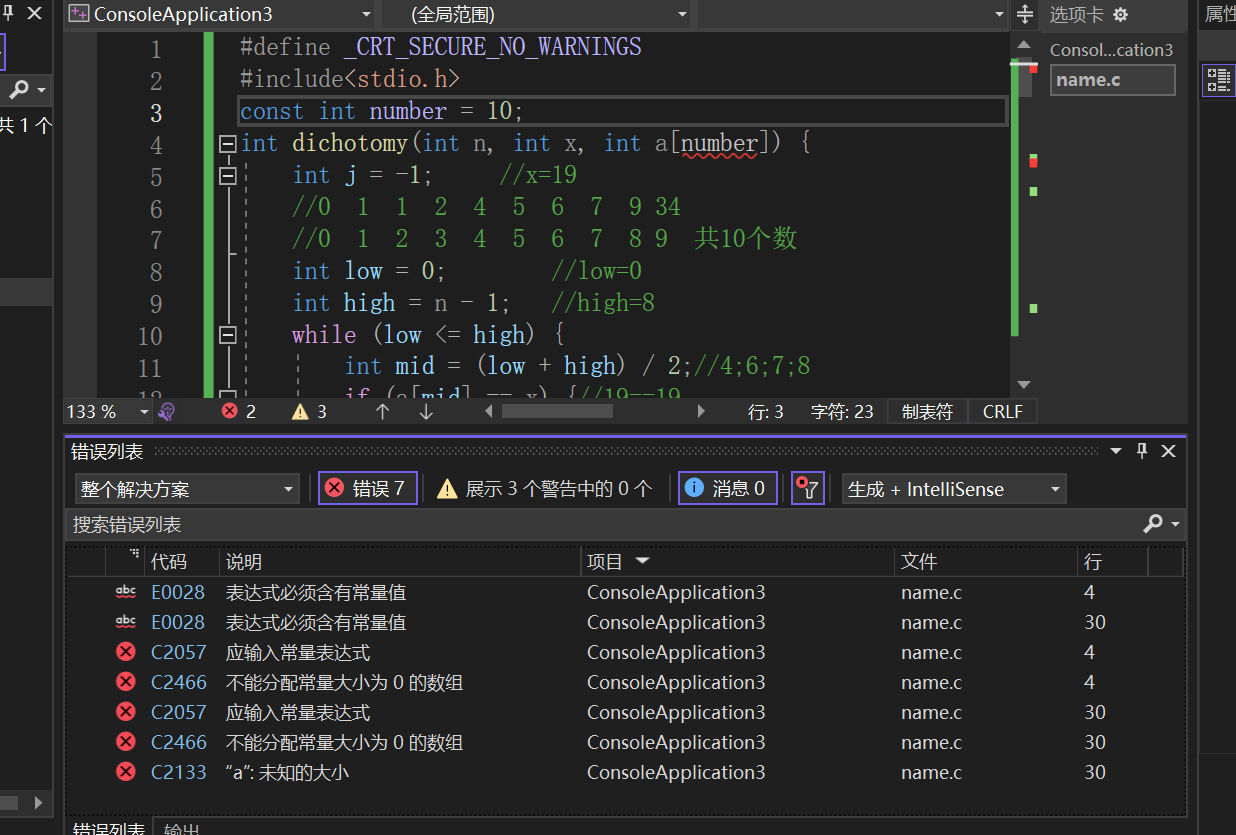Open C2466 code link for line 4
The width and height of the screenshot is (1236, 835).
point(179,682)
